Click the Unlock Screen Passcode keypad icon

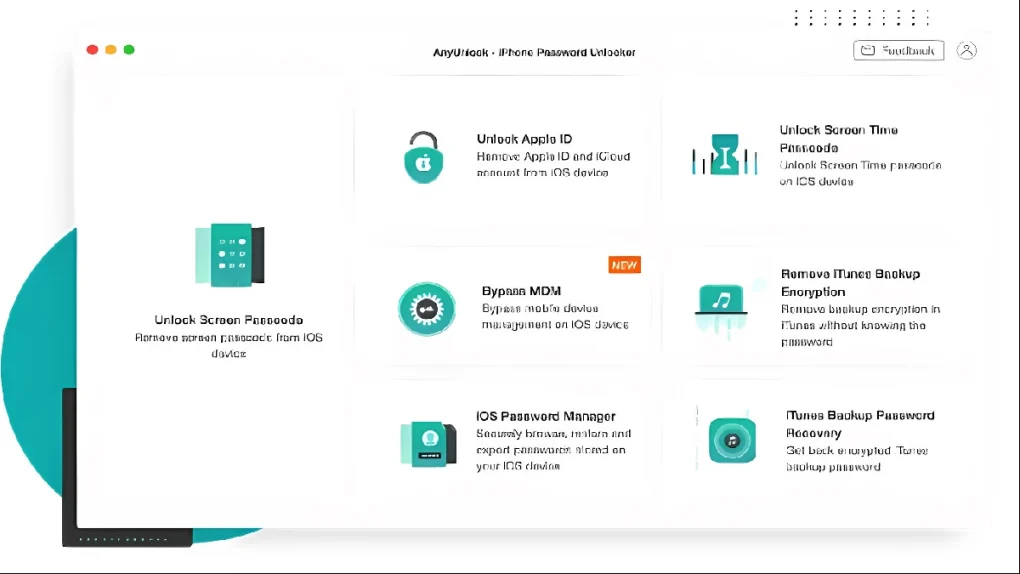point(230,255)
